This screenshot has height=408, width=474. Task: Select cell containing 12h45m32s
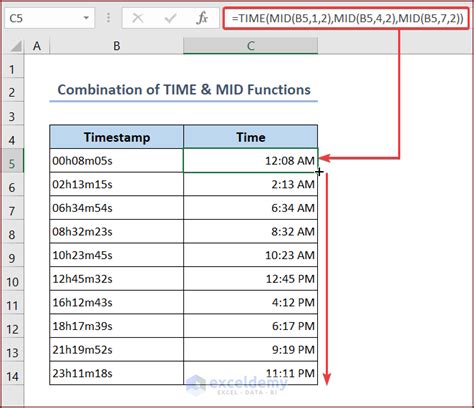coord(117,279)
